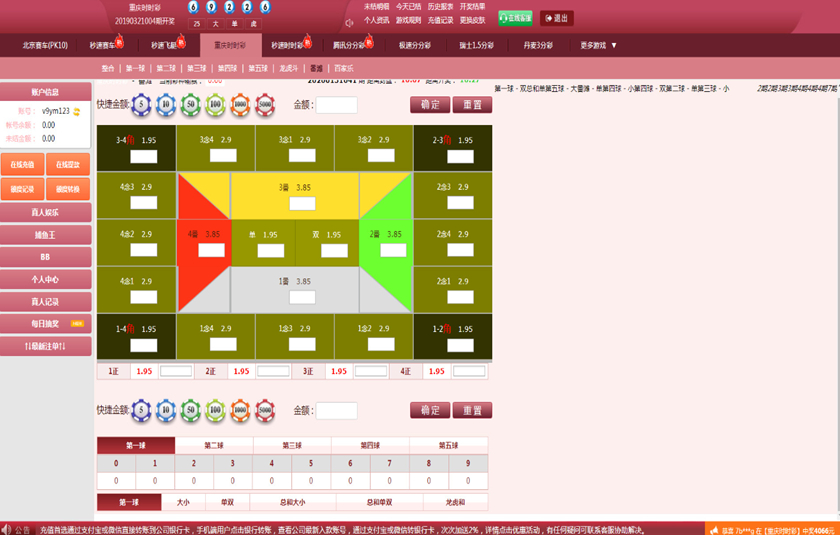Click refresh icon beside username v9ym123
This screenshot has height=535, width=840.
point(76,111)
